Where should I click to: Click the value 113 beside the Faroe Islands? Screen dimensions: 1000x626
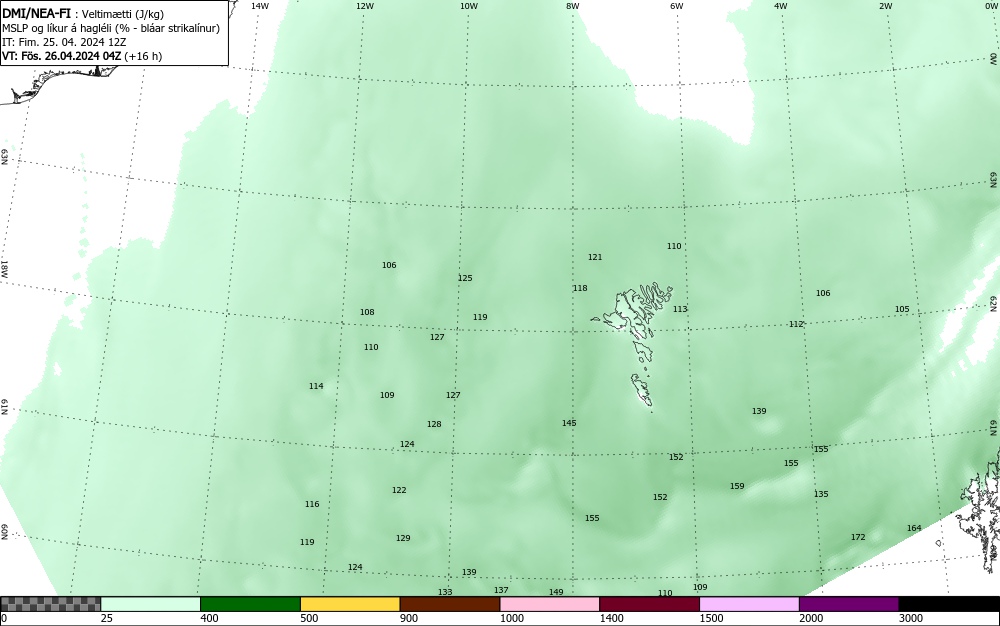tap(680, 309)
